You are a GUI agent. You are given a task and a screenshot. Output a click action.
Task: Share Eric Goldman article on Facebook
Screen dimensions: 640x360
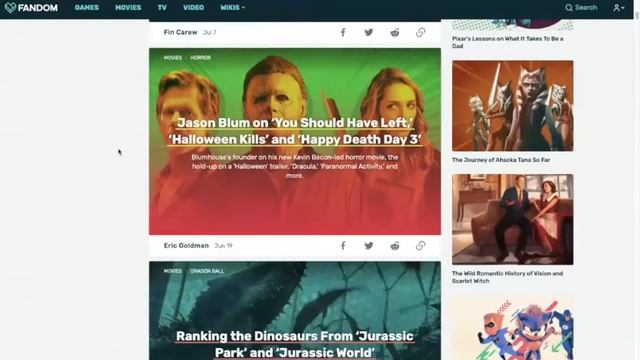(x=343, y=246)
